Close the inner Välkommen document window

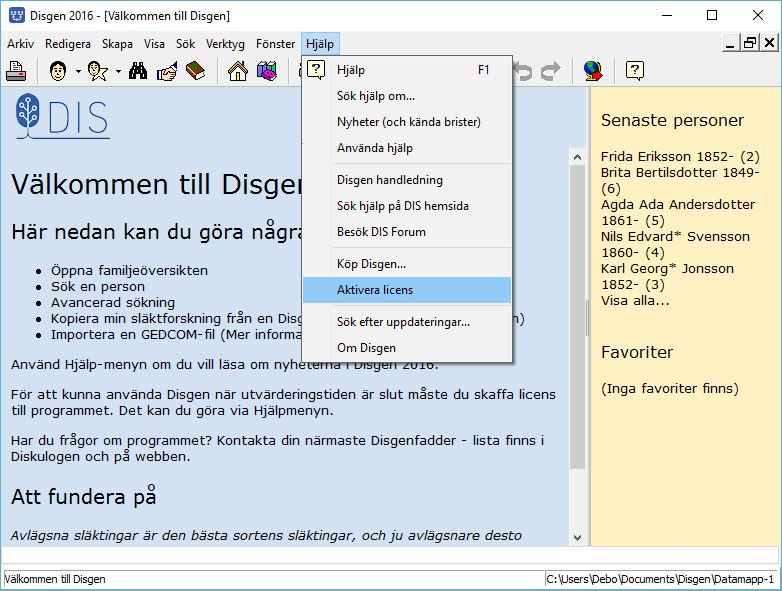770,43
